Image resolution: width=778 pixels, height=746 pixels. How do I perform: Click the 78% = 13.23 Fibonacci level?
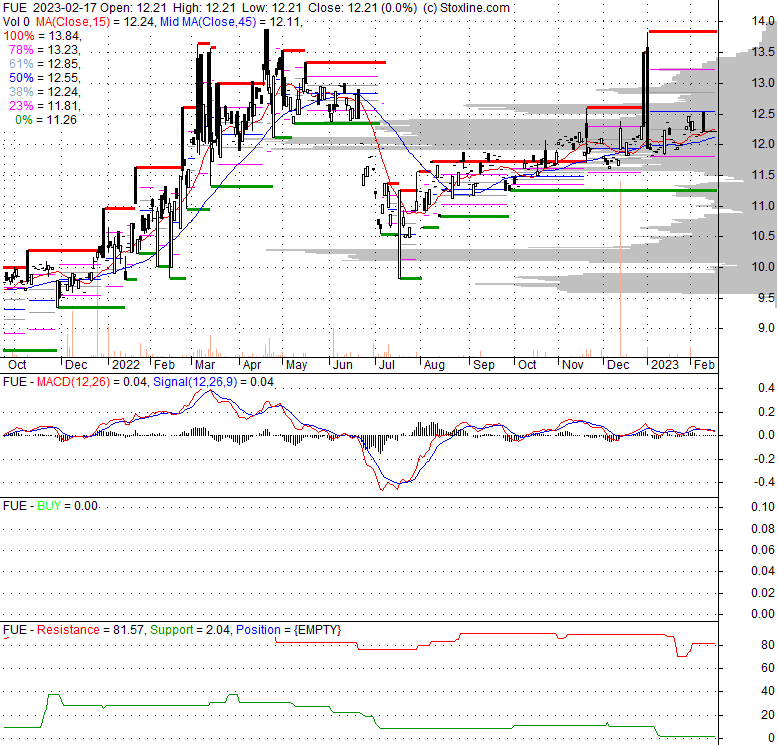click(x=45, y=50)
